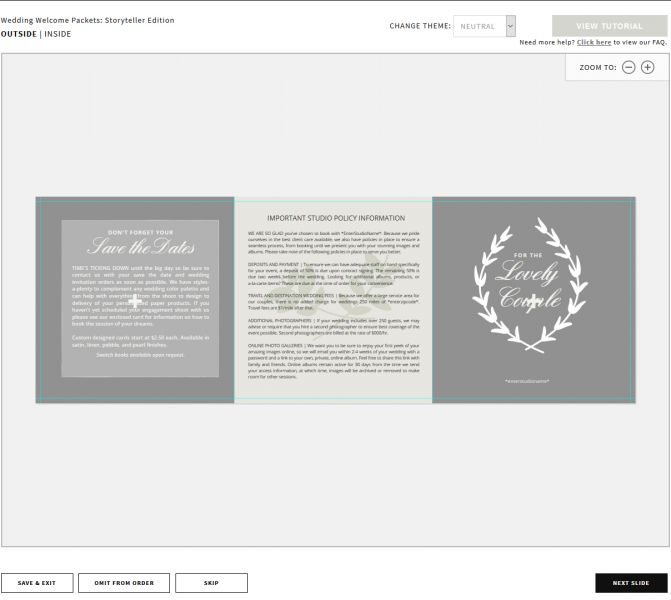This screenshot has height=600, width=671.
Task: Open the 'Click here' FAQ link
Action: tap(594, 42)
